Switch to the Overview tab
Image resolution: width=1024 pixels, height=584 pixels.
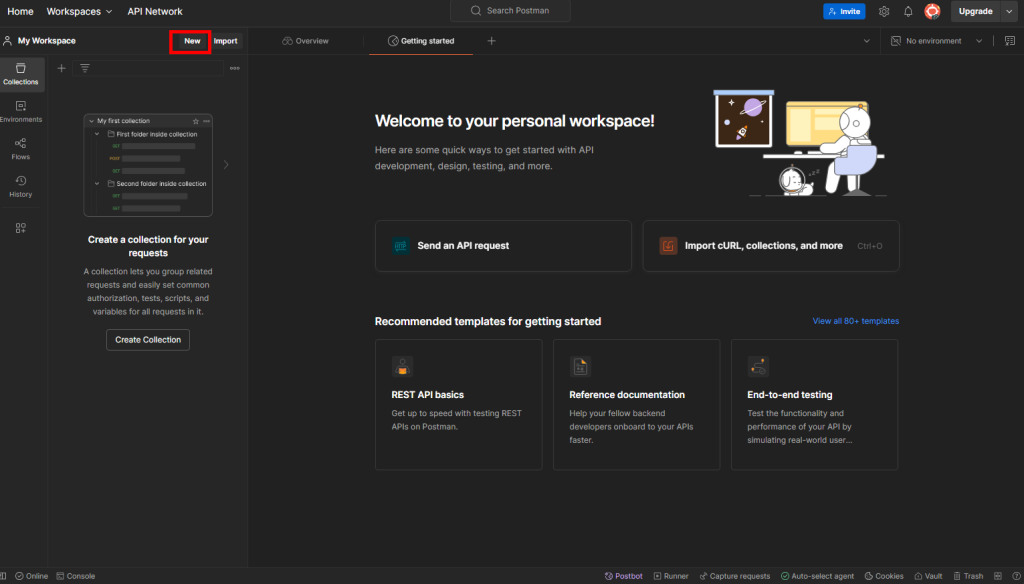305,41
